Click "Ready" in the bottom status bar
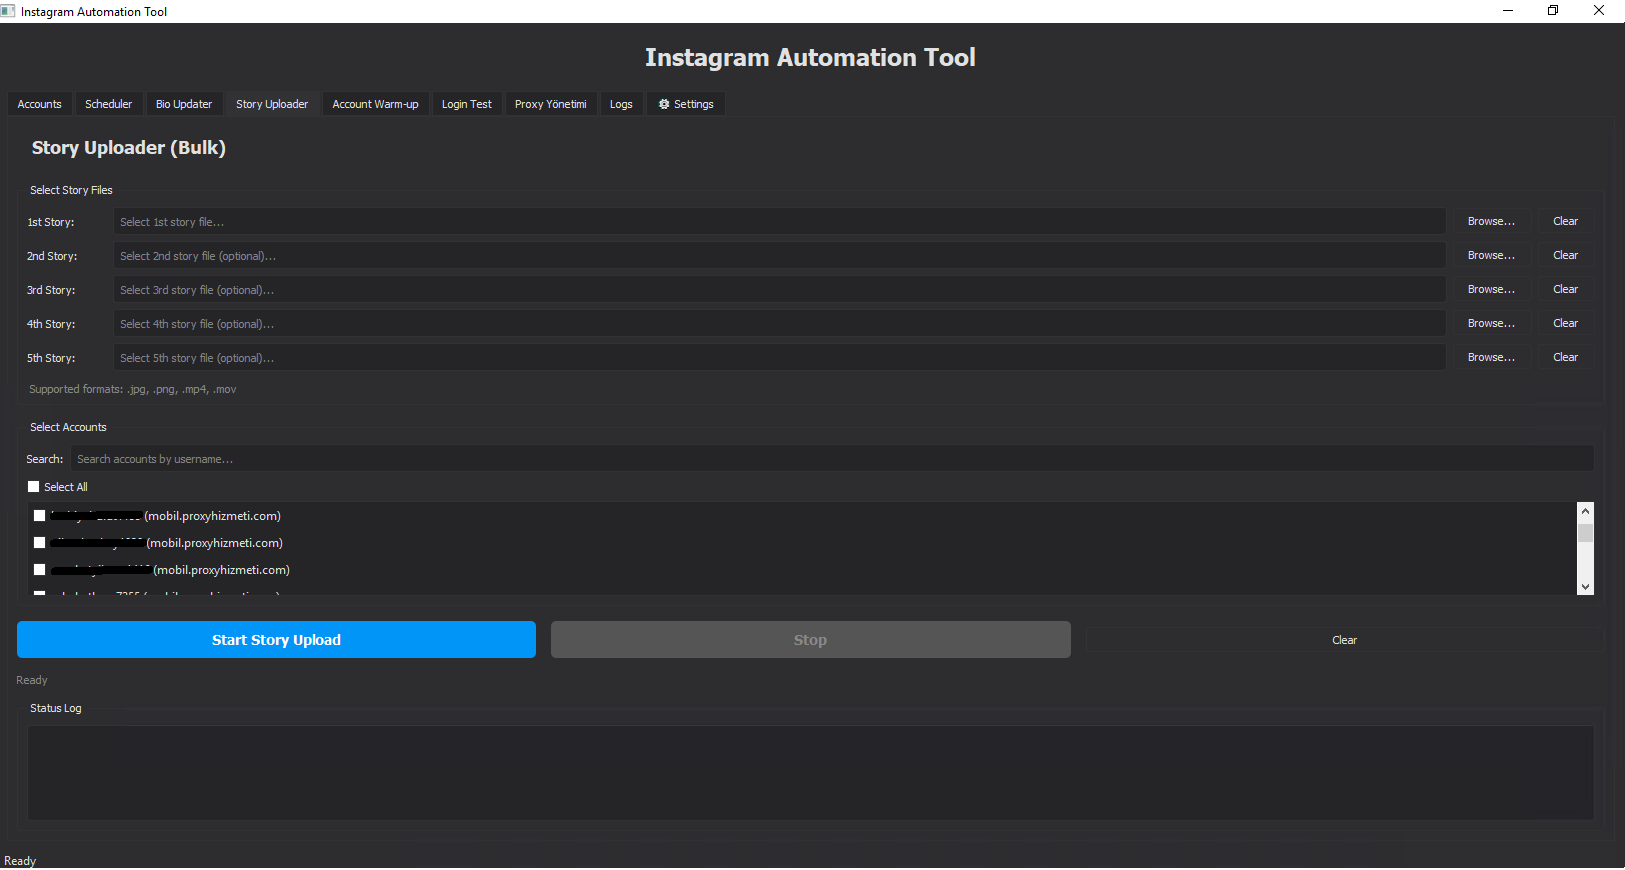Image resolution: width=1625 pixels, height=870 pixels. tap(20, 861)
